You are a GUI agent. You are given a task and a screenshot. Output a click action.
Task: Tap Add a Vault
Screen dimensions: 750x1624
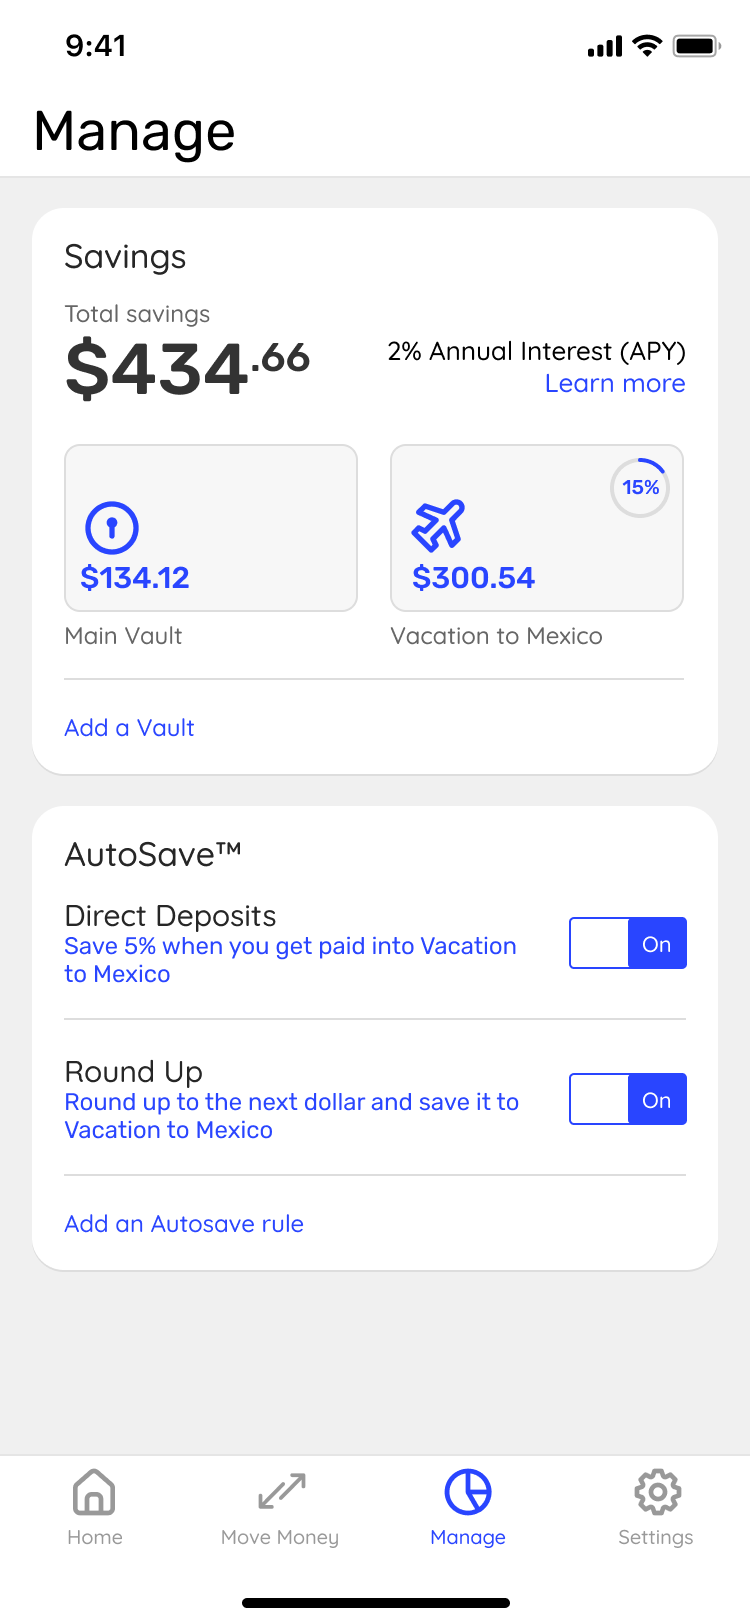click(x=129, y=728)
